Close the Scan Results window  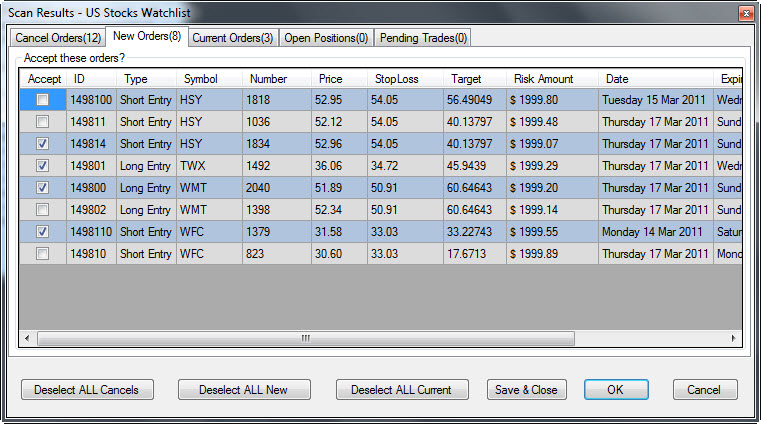point(746,13)
